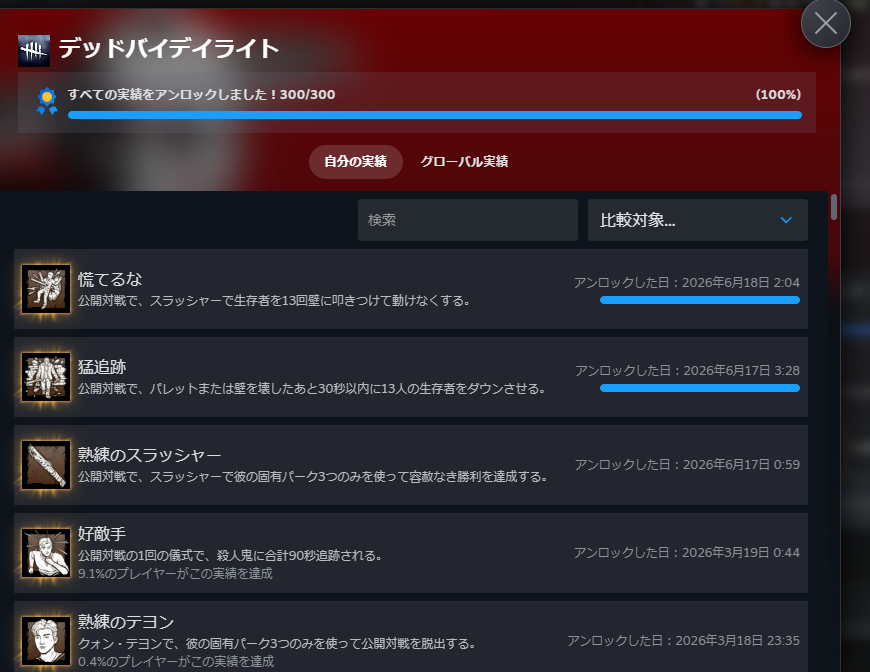The width and height of the screenshot is (870, 672).
Task: Click the 検索 search field
Action: (x=468, y=220)
